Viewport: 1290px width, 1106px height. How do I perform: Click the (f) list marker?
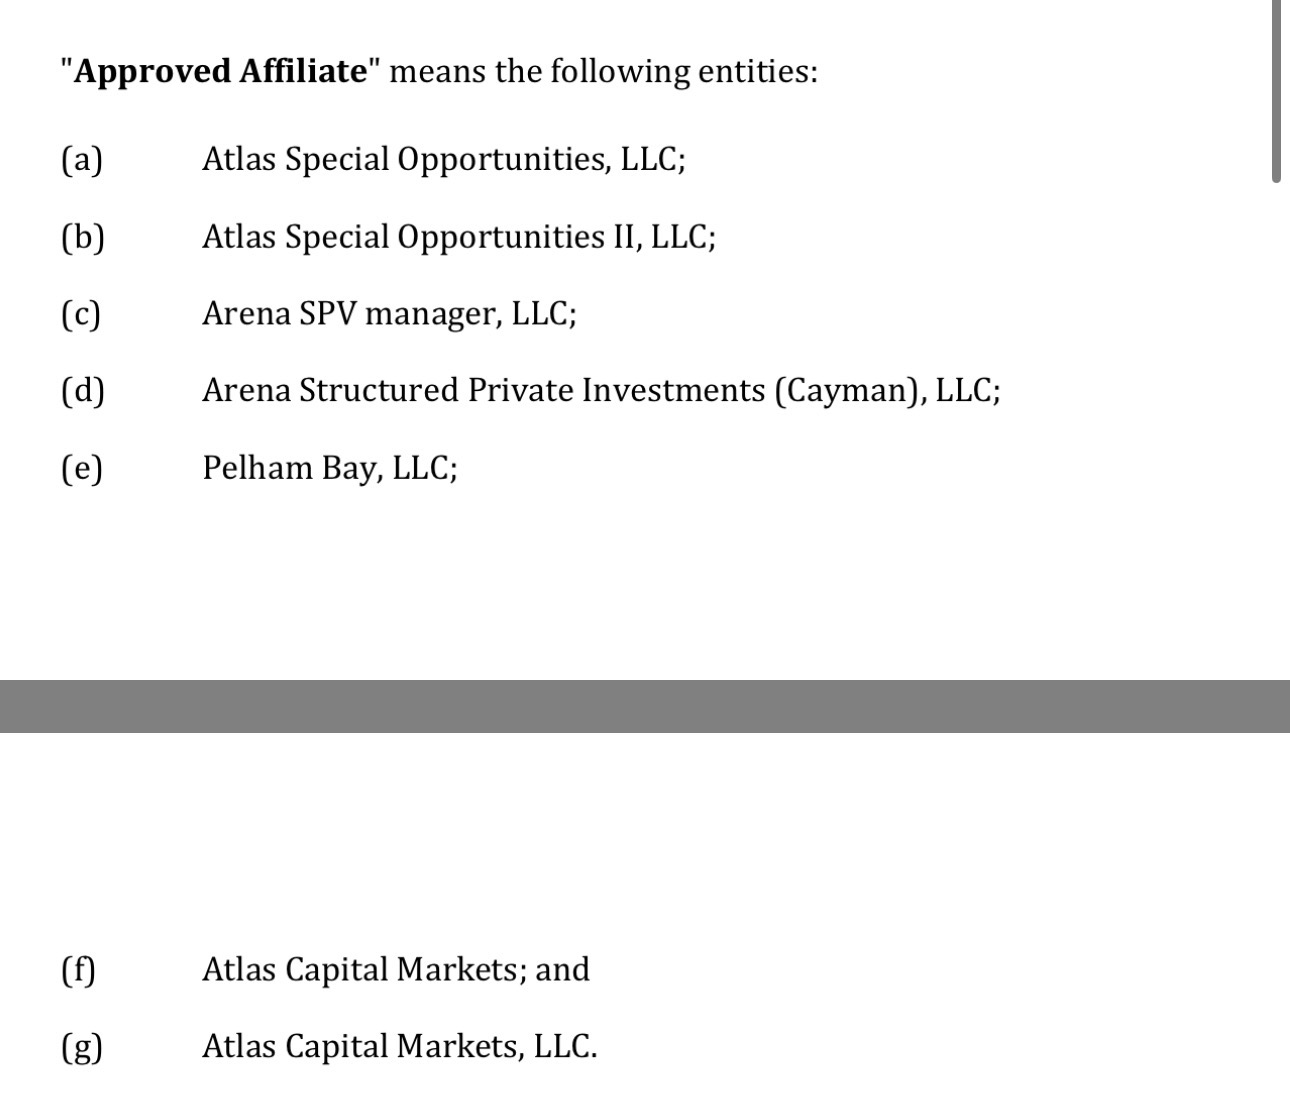pos(79,970)
